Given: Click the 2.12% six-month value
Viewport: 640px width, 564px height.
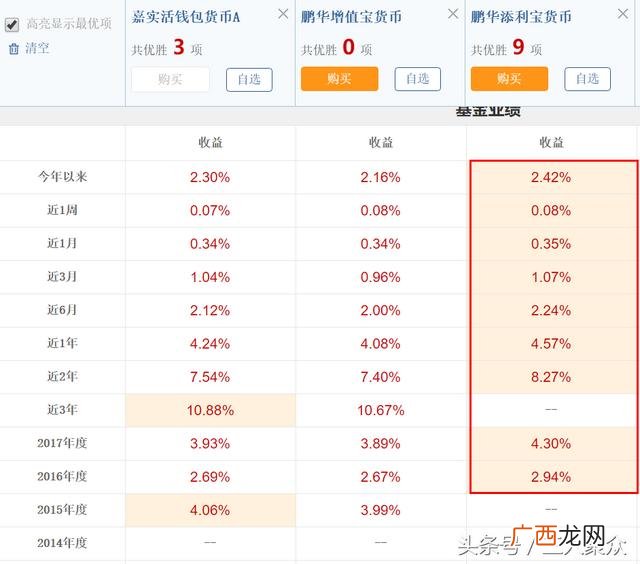Looking at the screenshot, I should pyautogui.click(x=210, y=311).
